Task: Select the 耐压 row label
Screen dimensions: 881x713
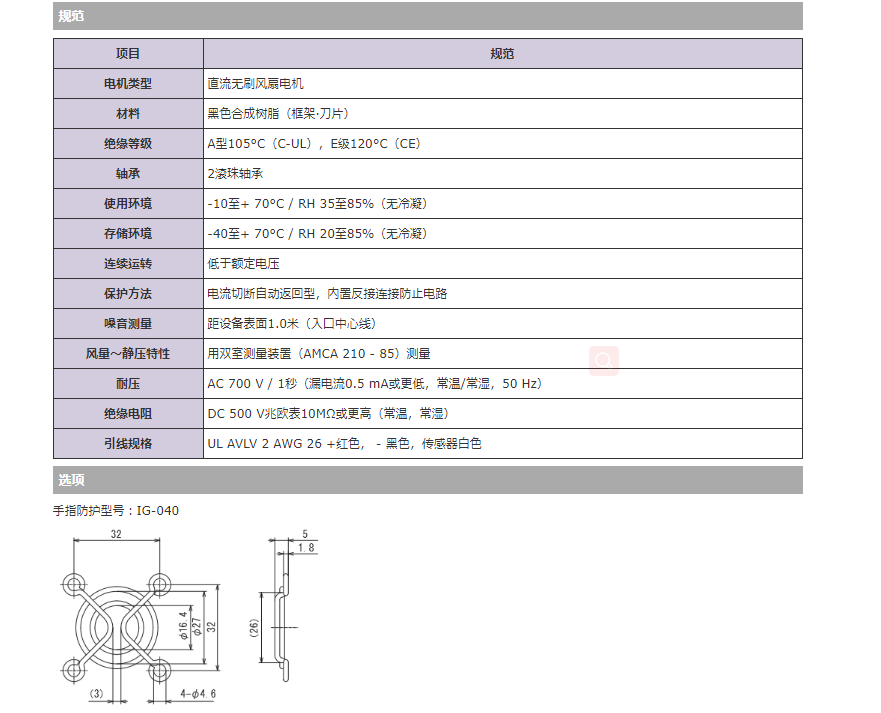Action: pyautogui.click(x=128, y=384)
